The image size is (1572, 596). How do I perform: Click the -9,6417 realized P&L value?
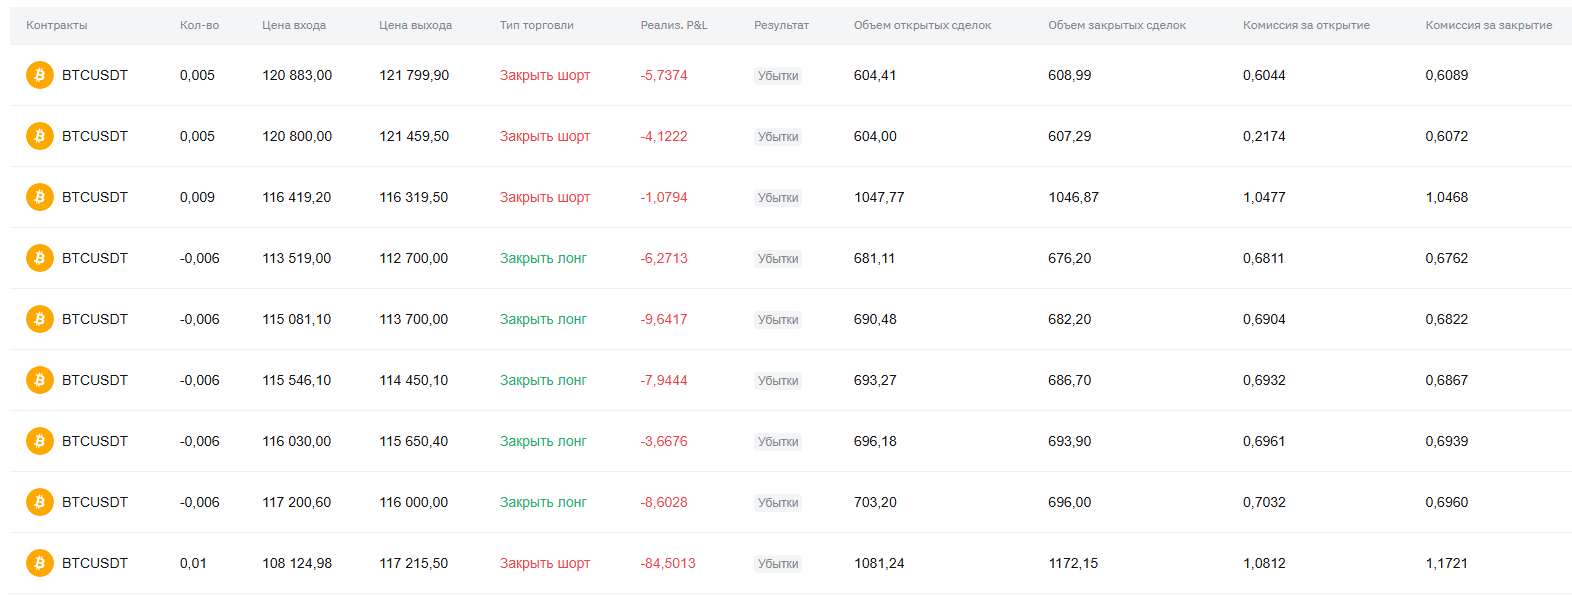664,319
